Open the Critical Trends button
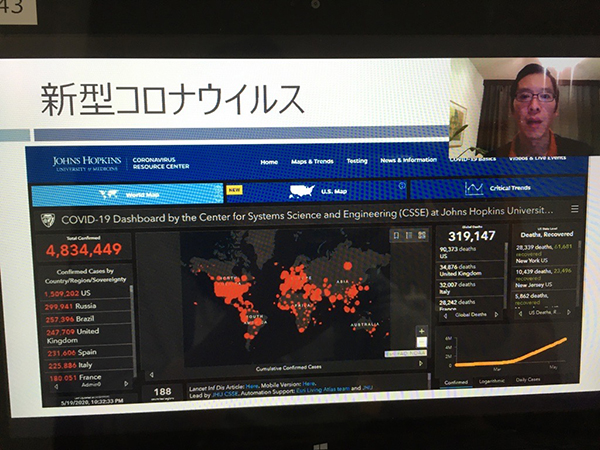600x450 pixels. 500,189
